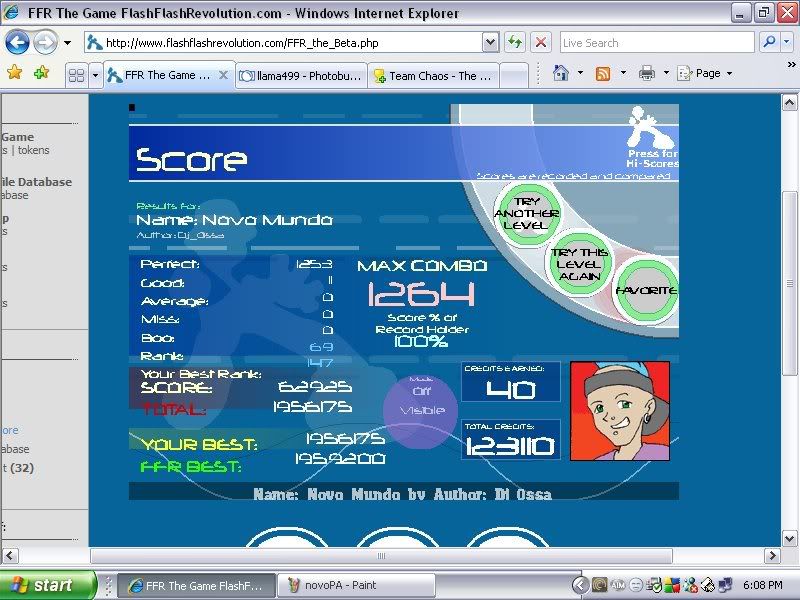Toggle the Mode Off Visible circle
Screen dimensions: 800x600
coord(420,402)
